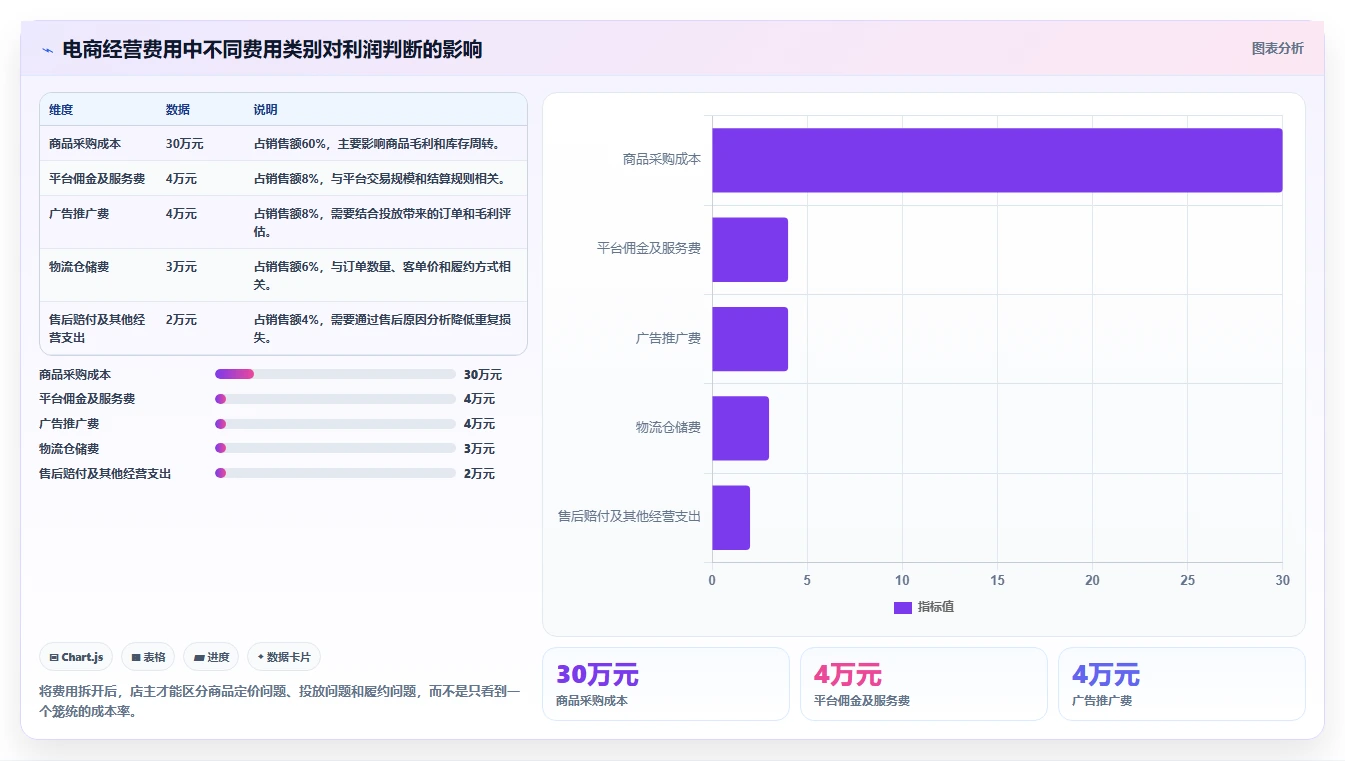1345x761 pixels.
Task: Click the 物流仓储费 table row name
Action: point(79,267)
